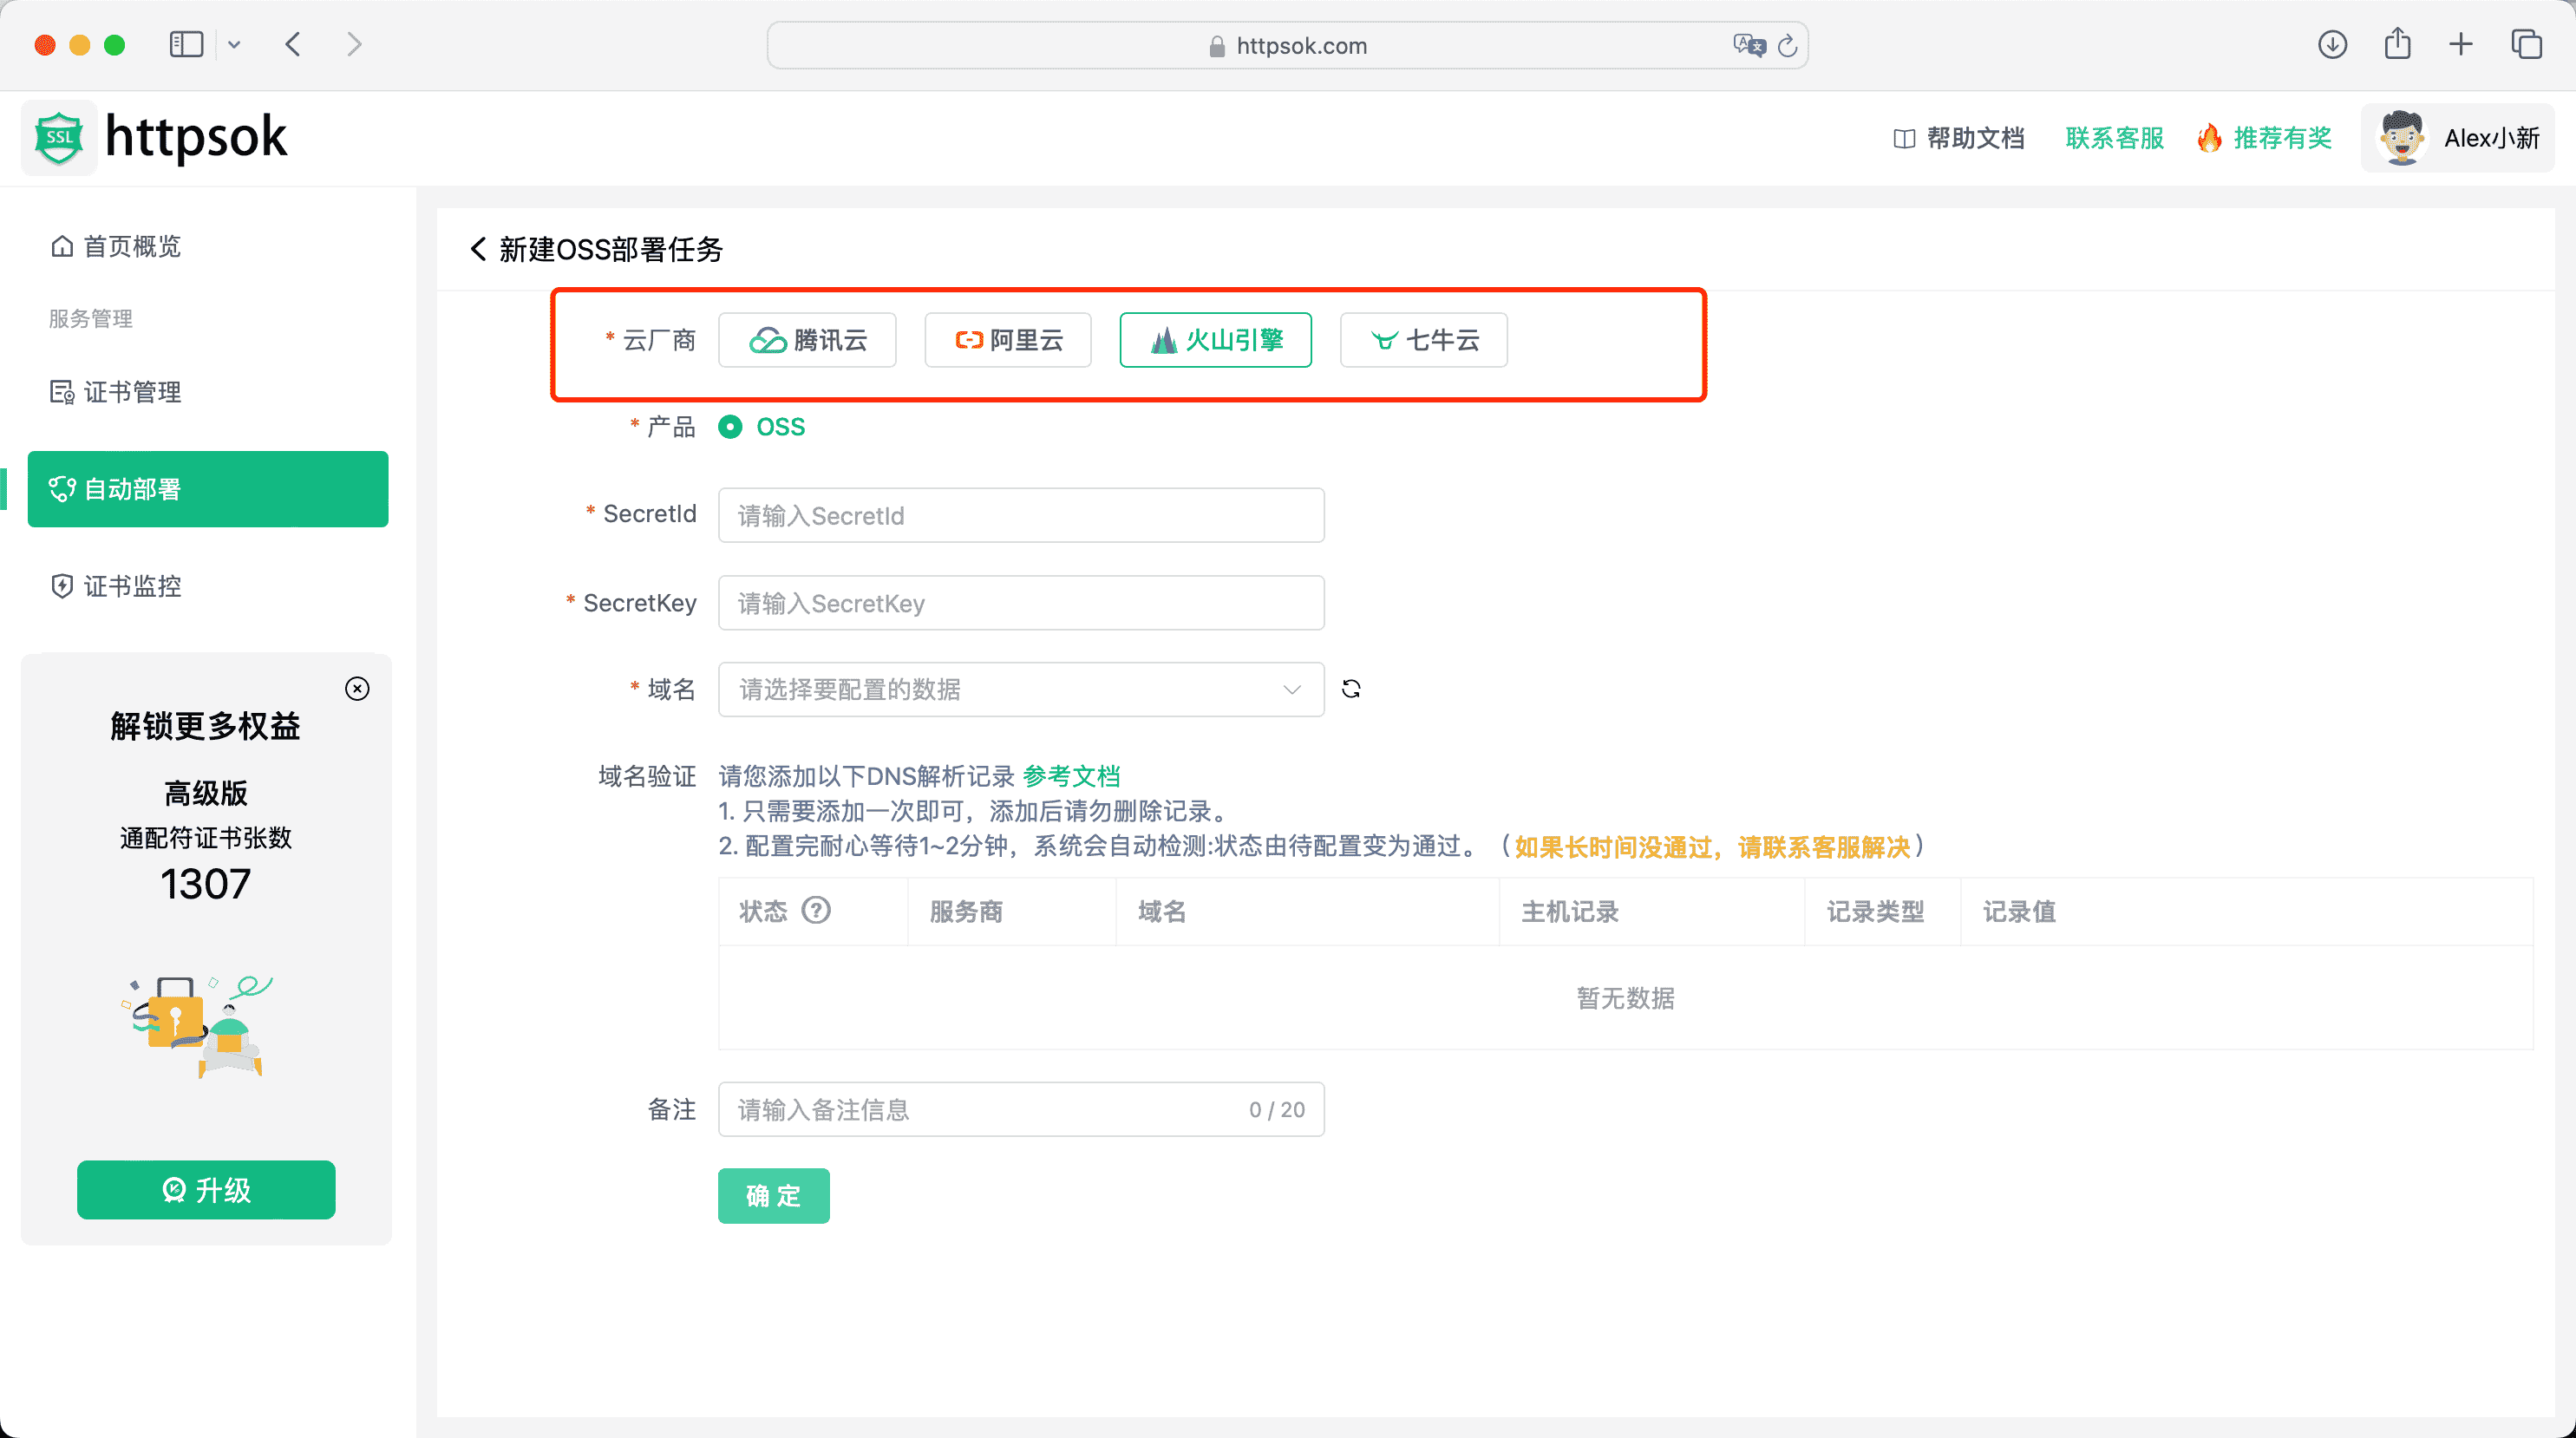Viewport: 2576px width, 1438px height.
Task: Open the 参考文档 reference link
Action: pyautogui.click(x=1070, y=776)
